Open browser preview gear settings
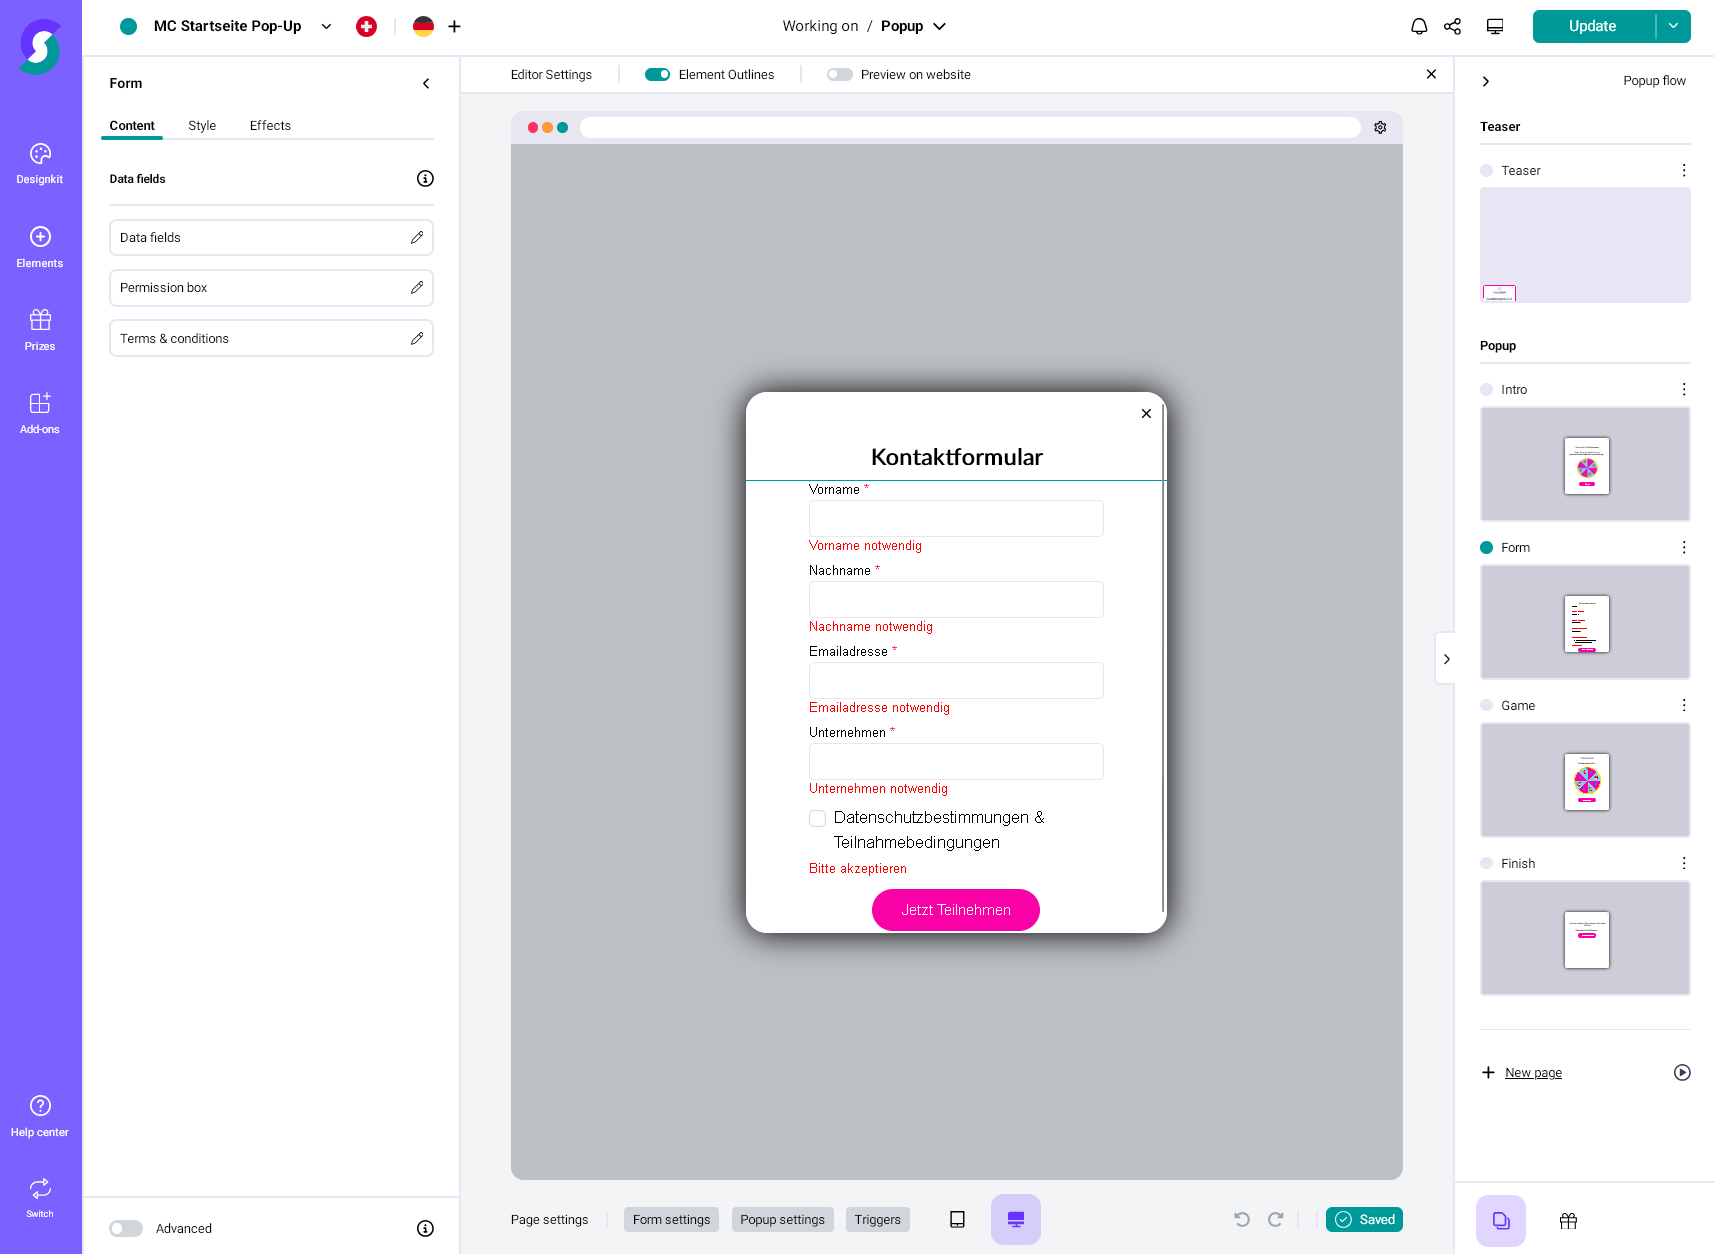This screenshot has height=1254, width=1714. (x=1380, y=127)
